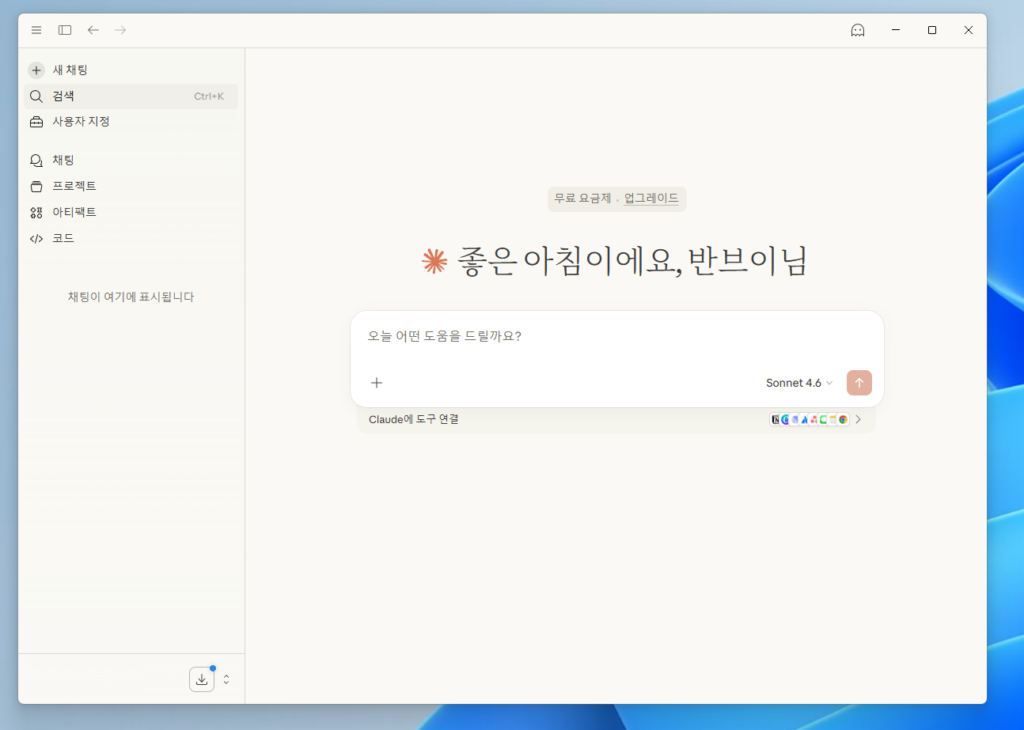
Task: Open the hamburger menu icon
Action: pyautogui.click(x=37, y=30)
